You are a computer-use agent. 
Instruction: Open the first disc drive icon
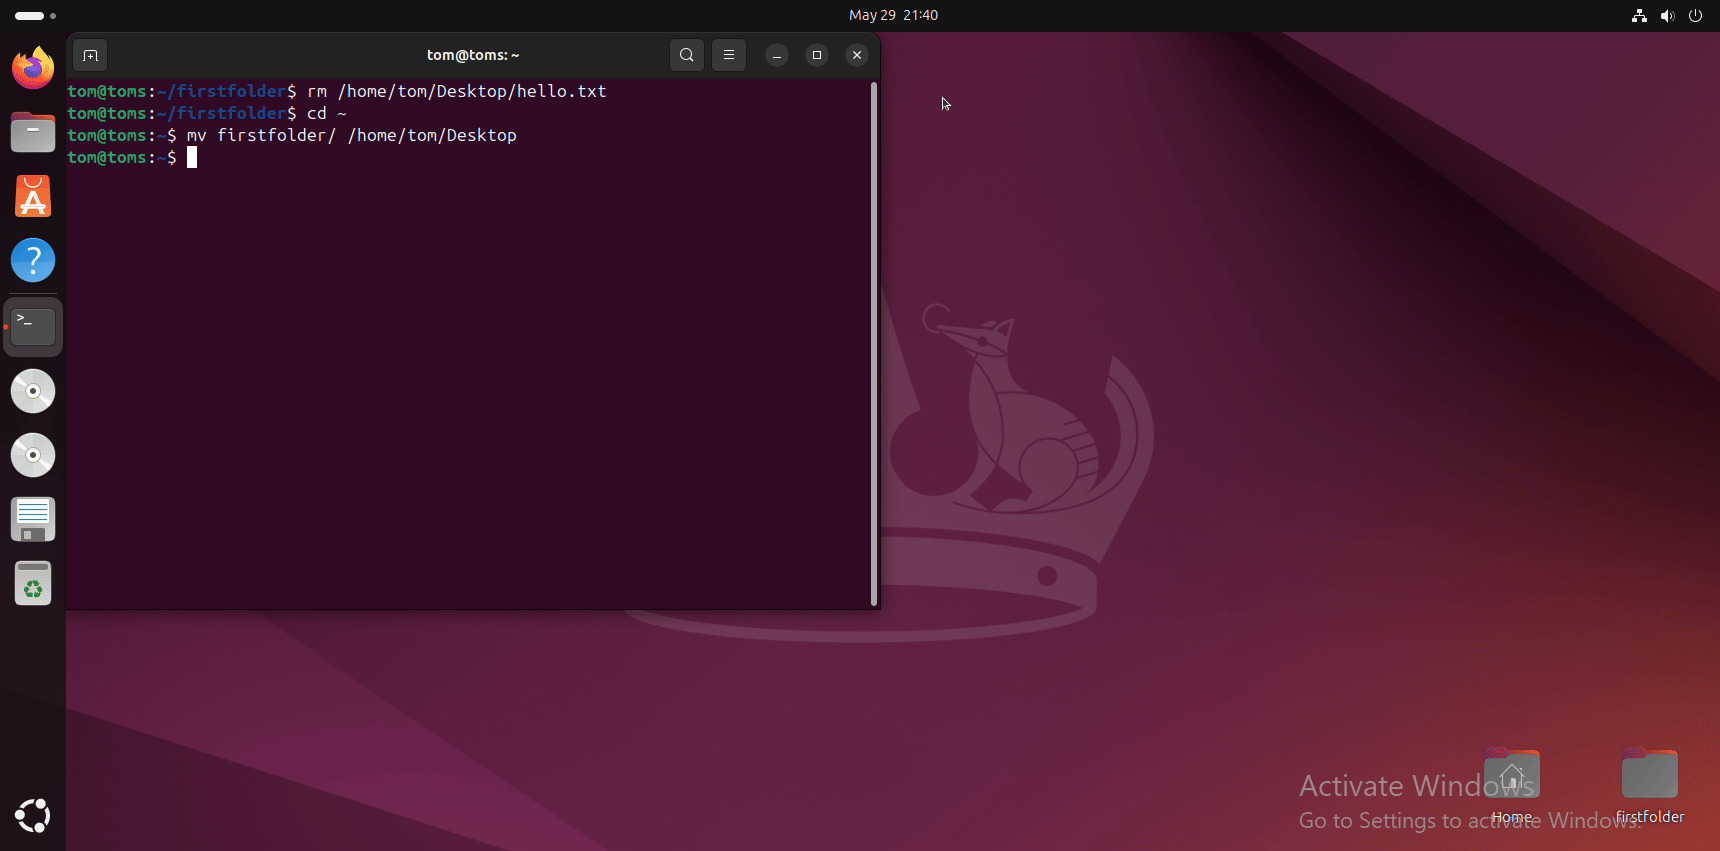(x=33, y=391)
